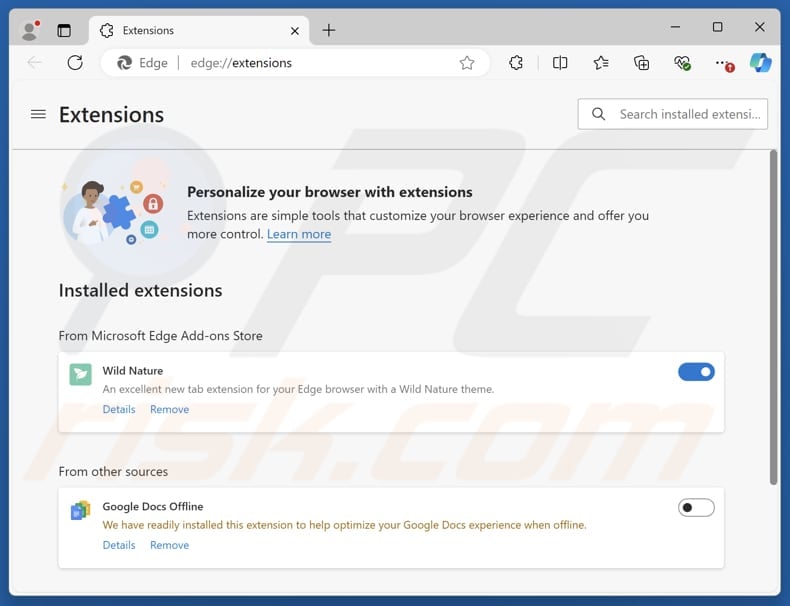Open the tab actions menu
The width and height of the screenshot is (790, 606).
[x=64, y=31]
